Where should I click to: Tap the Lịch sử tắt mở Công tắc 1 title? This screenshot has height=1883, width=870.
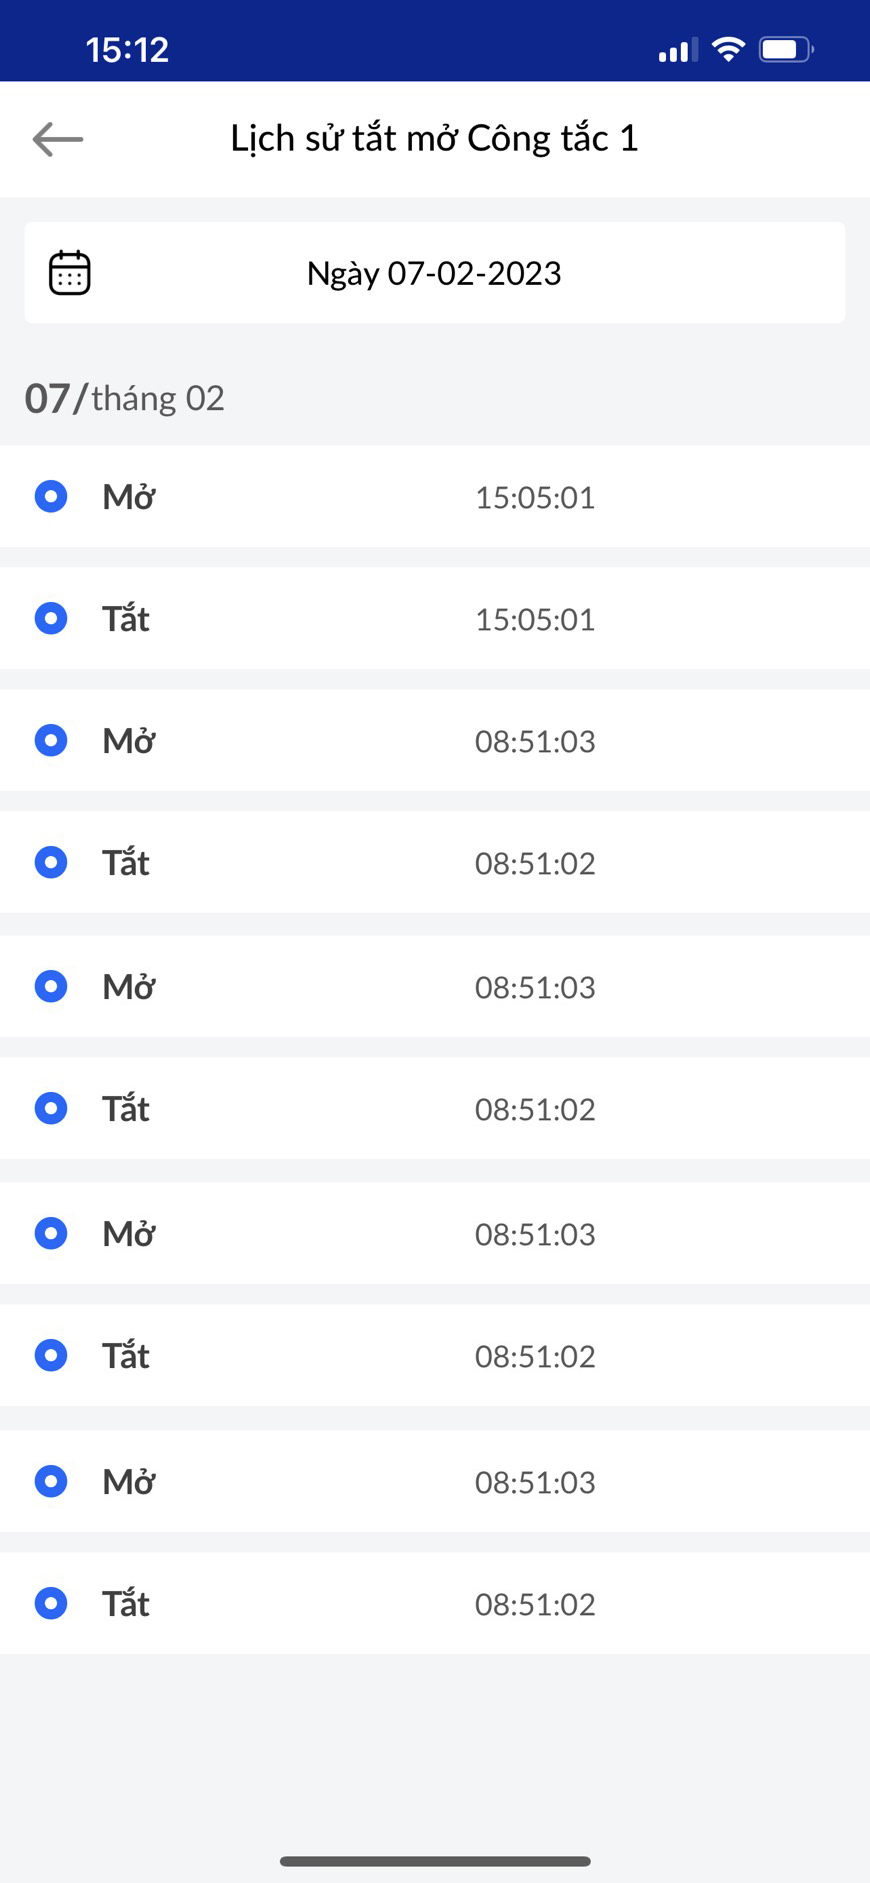[435, 138]
